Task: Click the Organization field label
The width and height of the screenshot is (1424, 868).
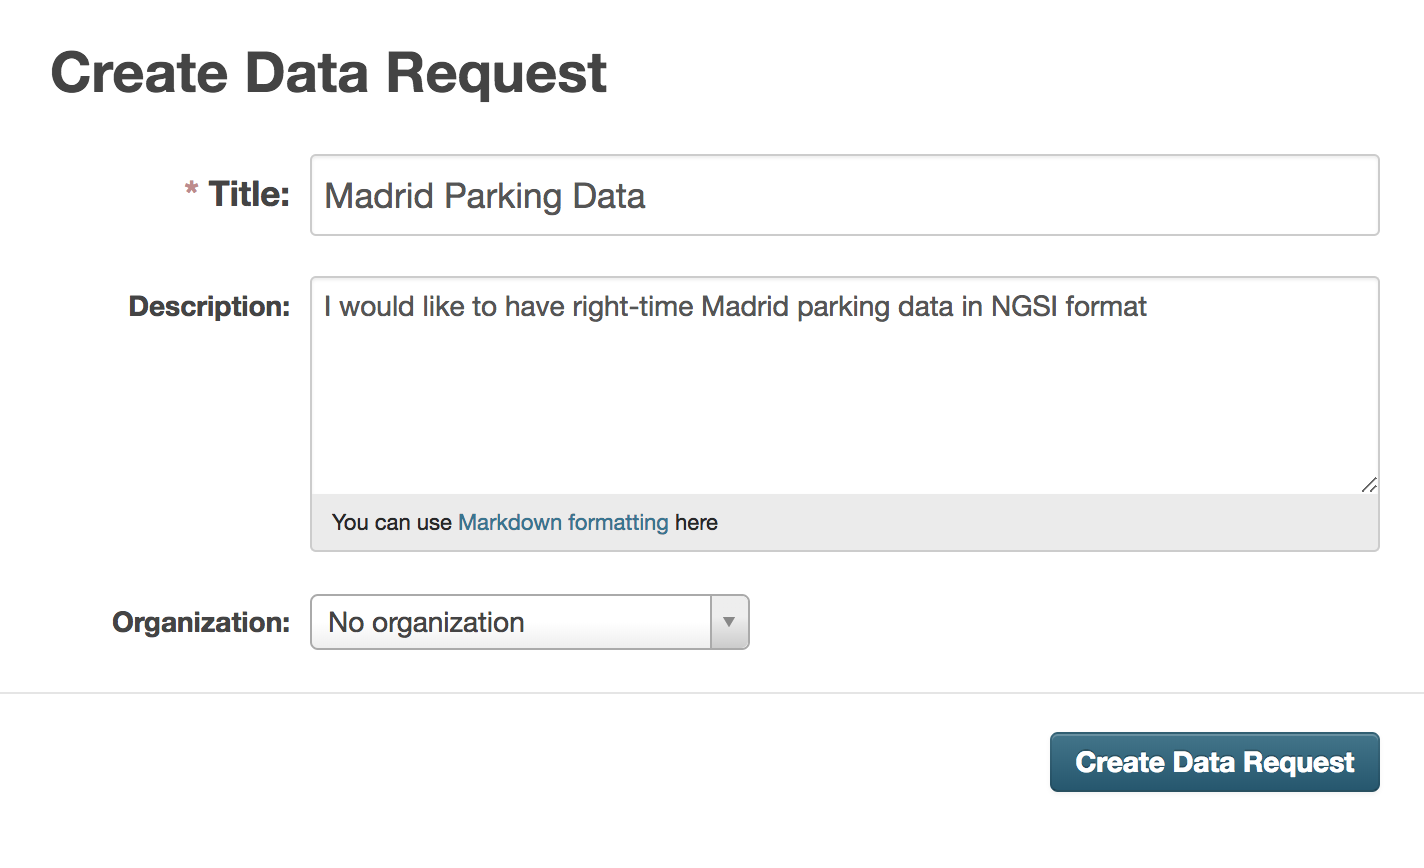Action: (201, 622)
